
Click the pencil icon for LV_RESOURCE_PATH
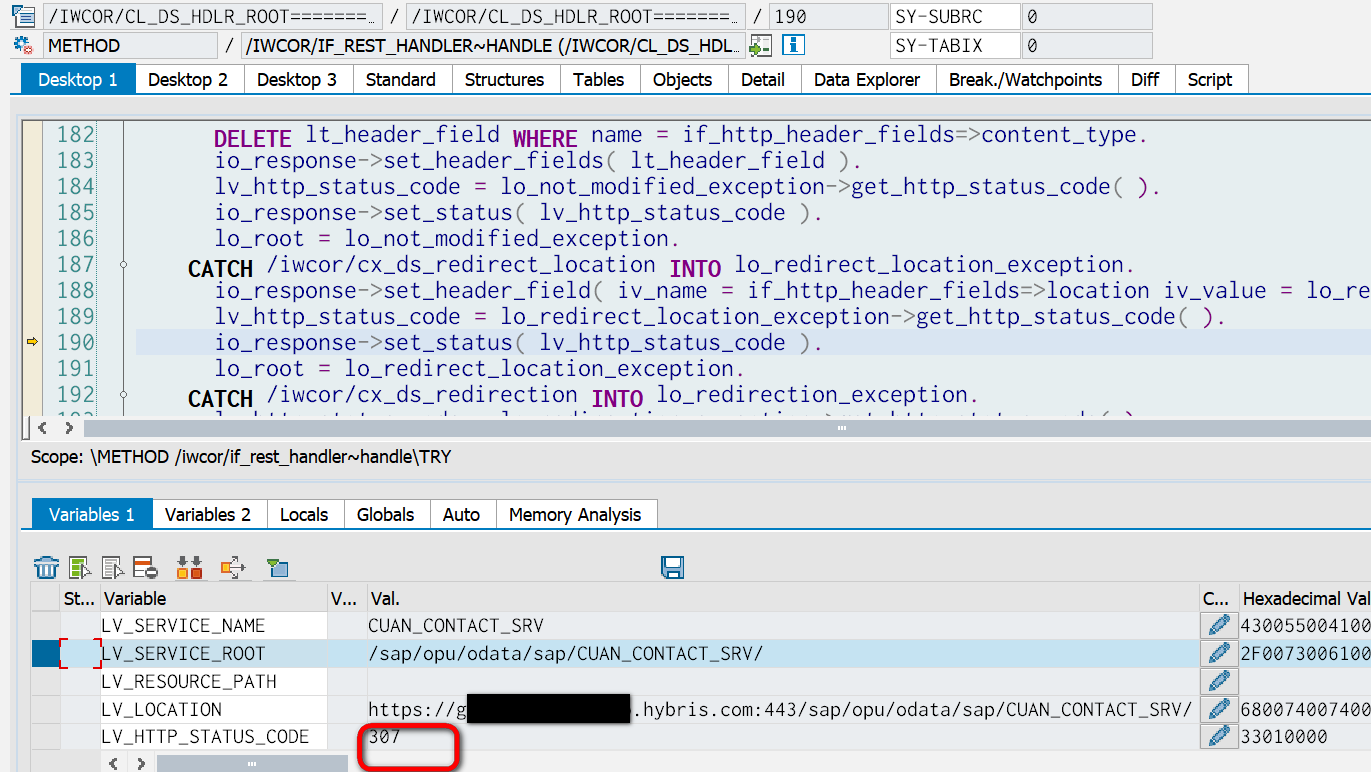click(1218, 682)
